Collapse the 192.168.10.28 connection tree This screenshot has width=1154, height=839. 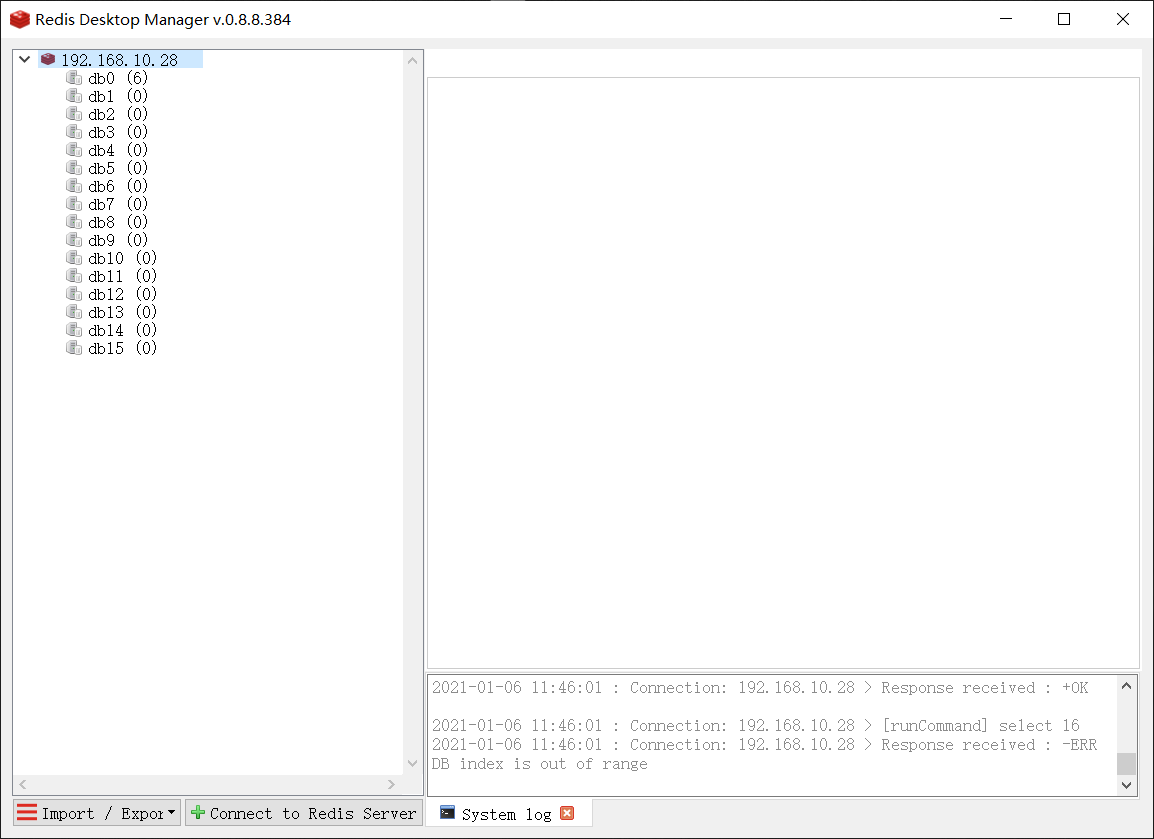[x=24, y=60]
